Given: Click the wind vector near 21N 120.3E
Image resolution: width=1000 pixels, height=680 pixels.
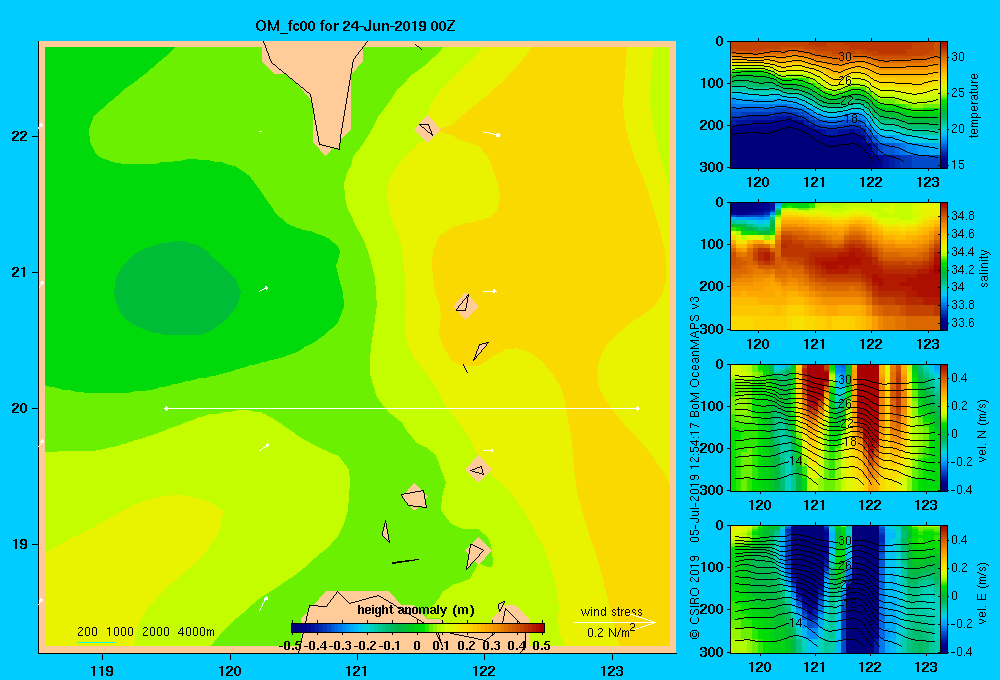Looking at the screenshot, I should click(263, 289).
